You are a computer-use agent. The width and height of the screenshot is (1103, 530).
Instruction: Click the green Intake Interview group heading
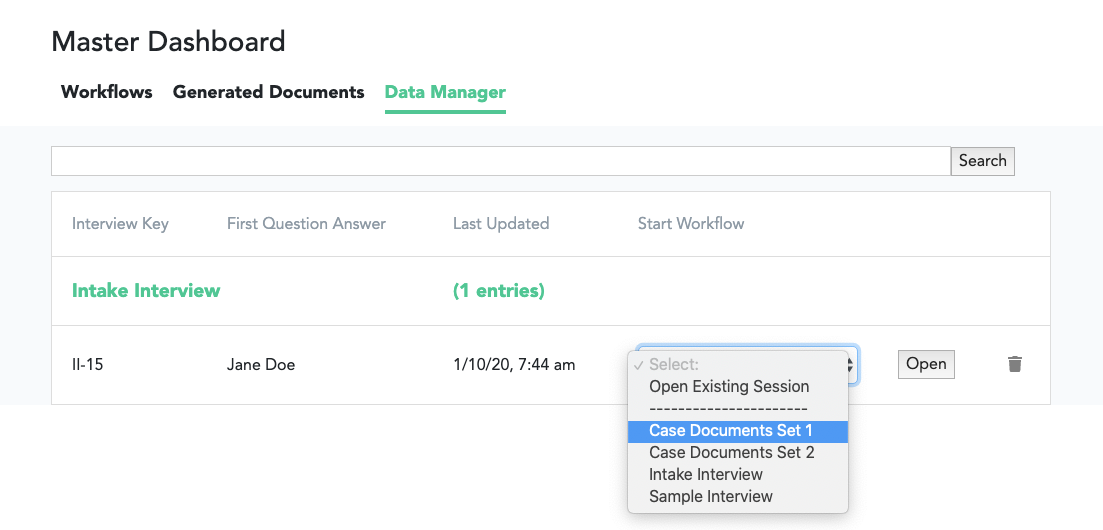pos(146,291)
